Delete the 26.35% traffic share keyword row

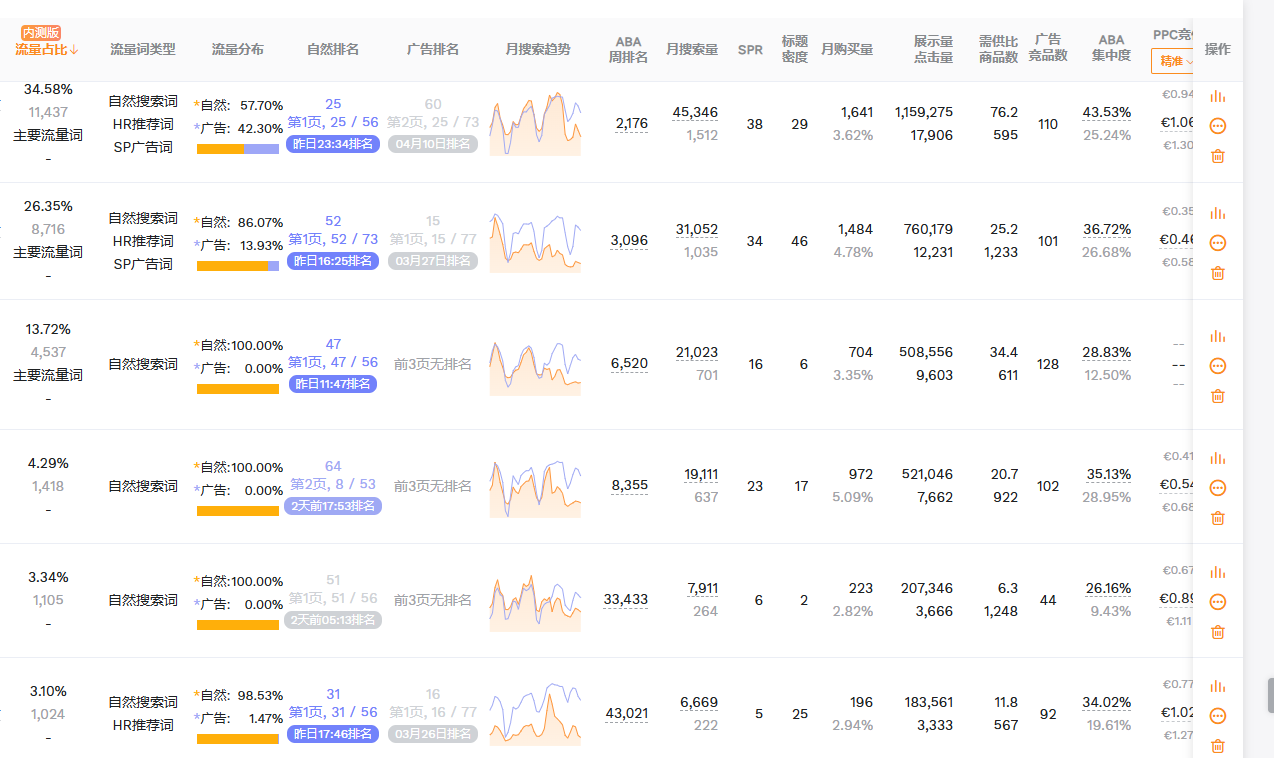(x=1217, y=273)
